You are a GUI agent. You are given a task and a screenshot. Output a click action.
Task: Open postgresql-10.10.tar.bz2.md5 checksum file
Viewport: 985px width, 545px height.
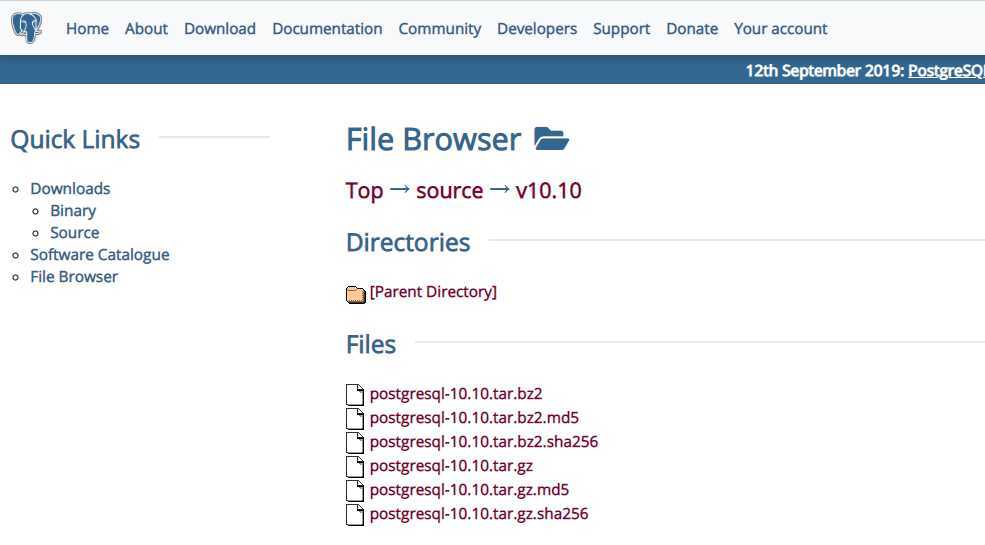tap(474, 418)
